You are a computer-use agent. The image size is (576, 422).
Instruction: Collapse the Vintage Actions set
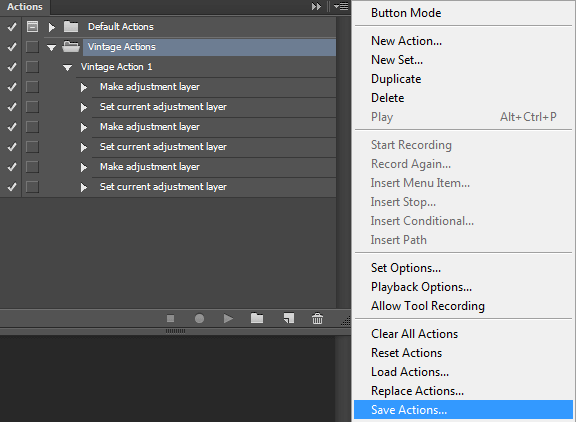[x=51, y=47]
